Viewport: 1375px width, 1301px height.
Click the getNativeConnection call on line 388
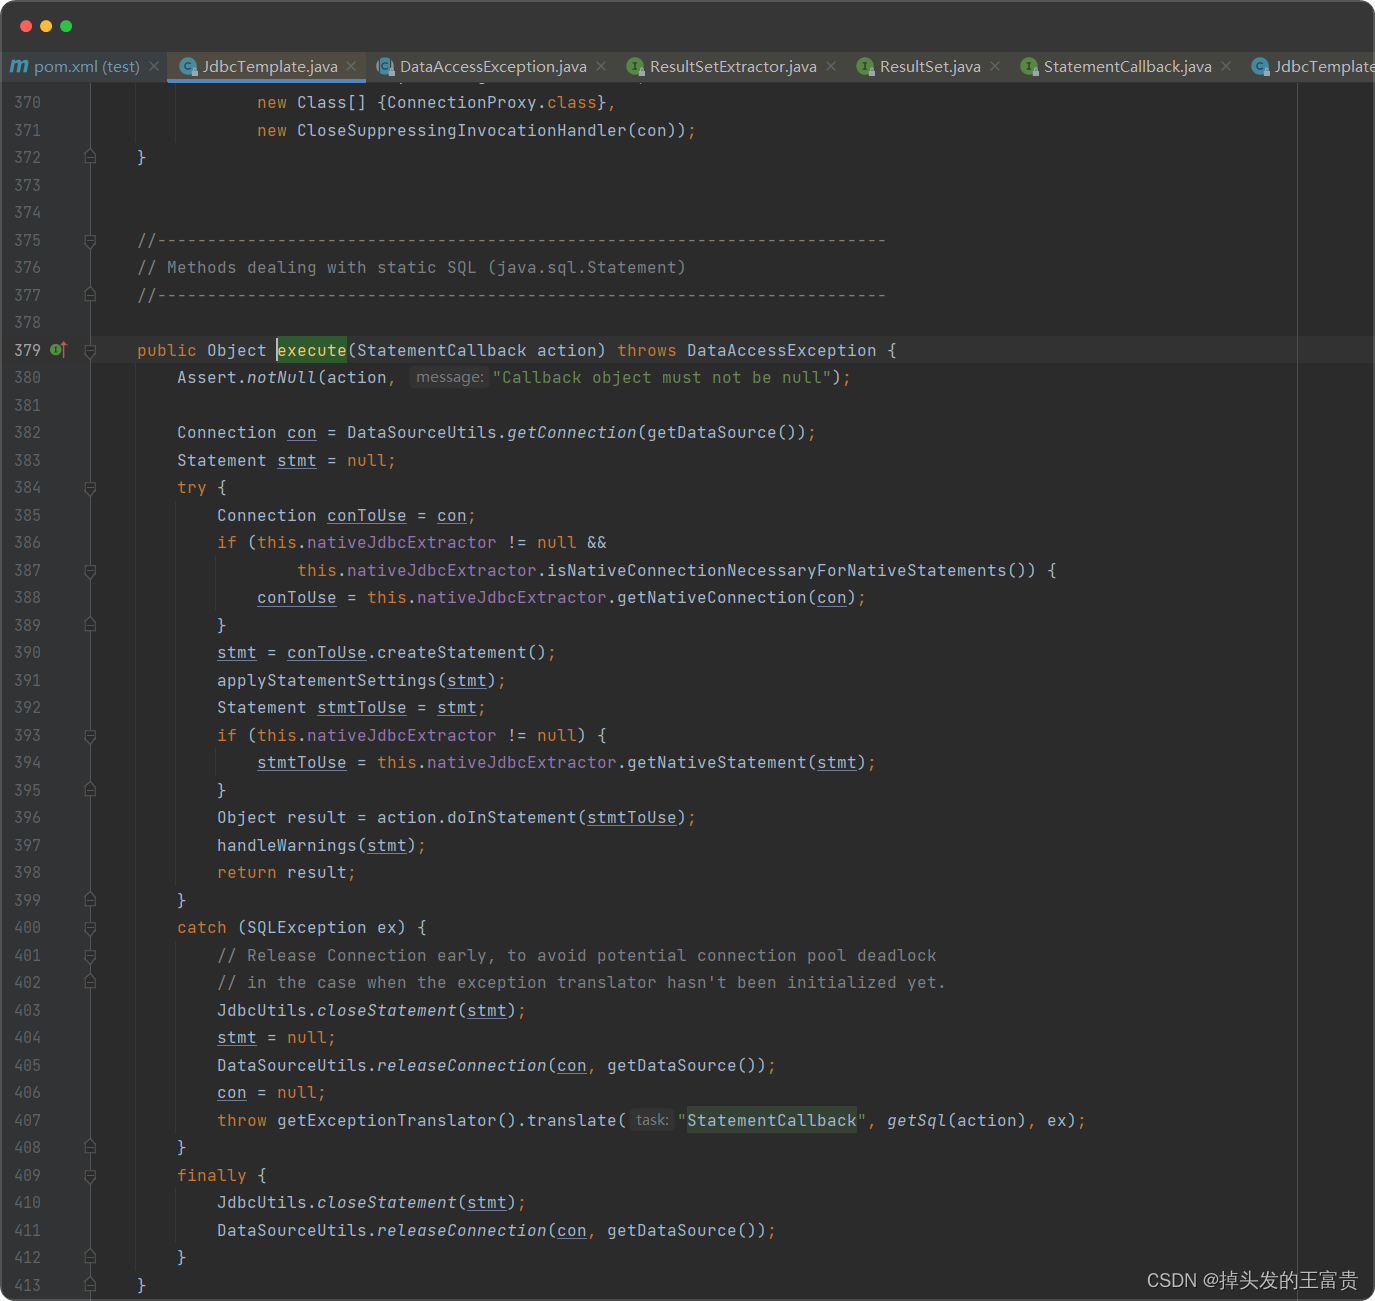712,597
